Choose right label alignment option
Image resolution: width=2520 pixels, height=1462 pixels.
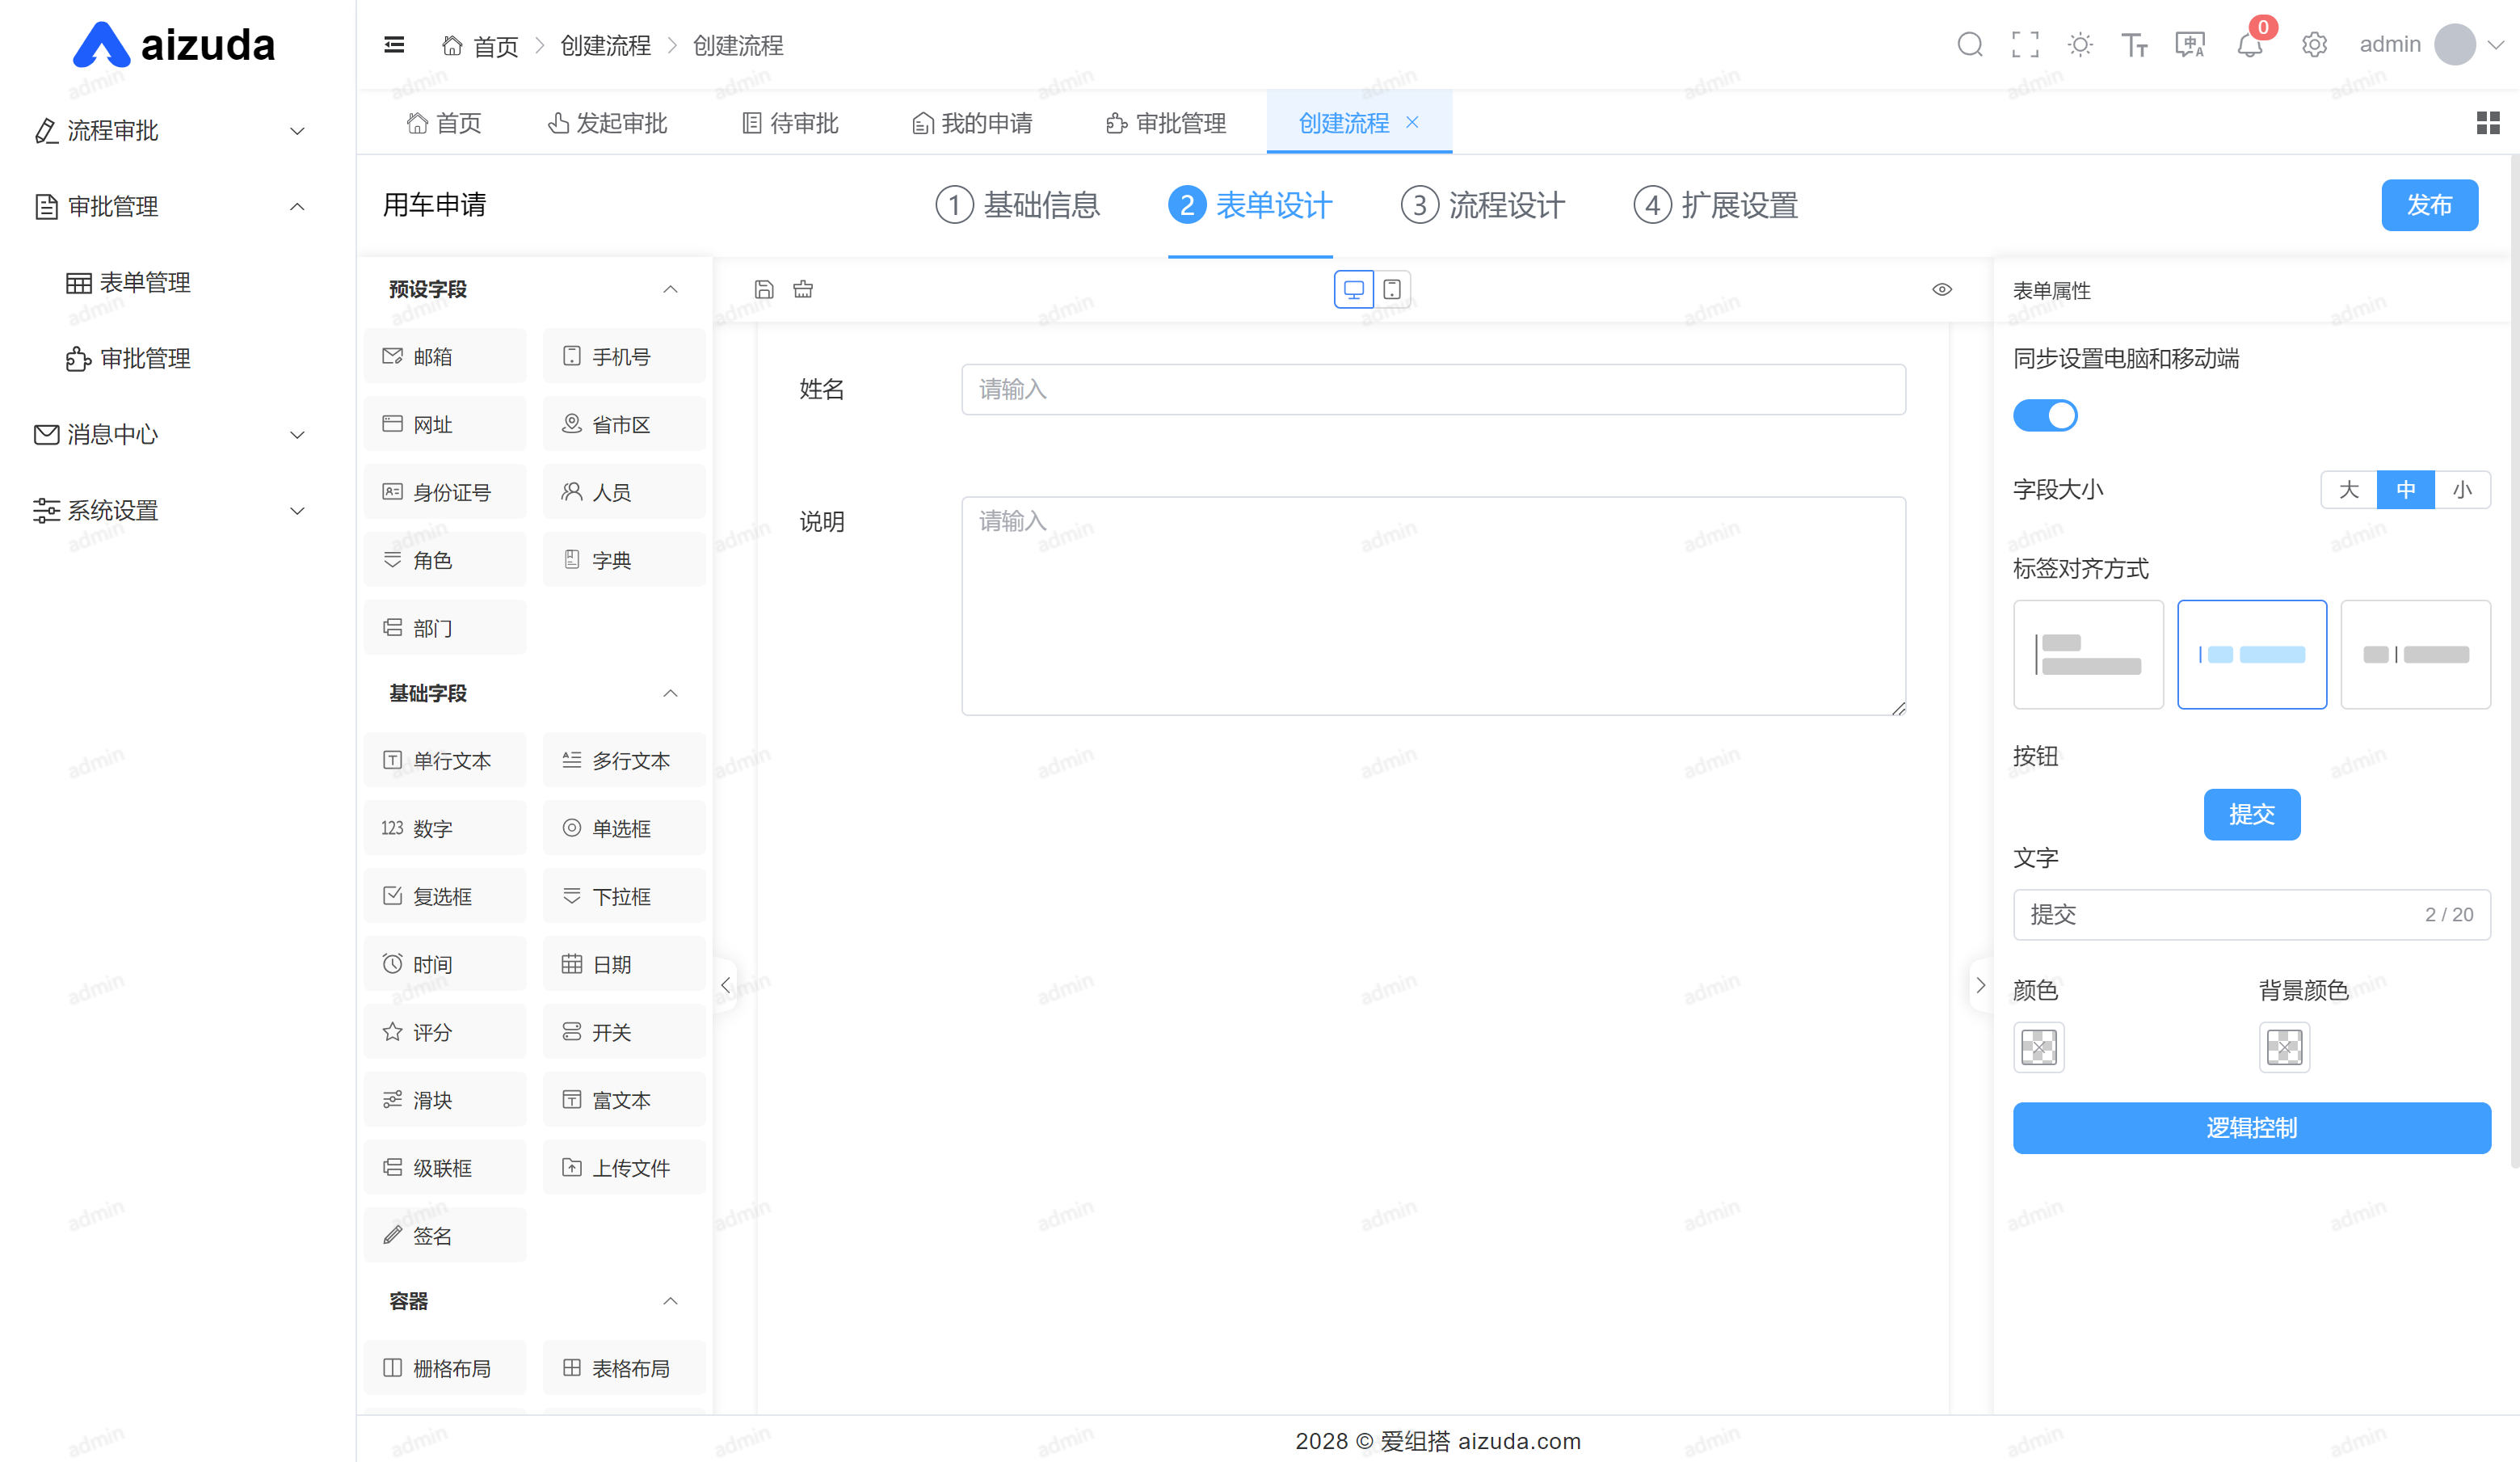point(2416,654)
